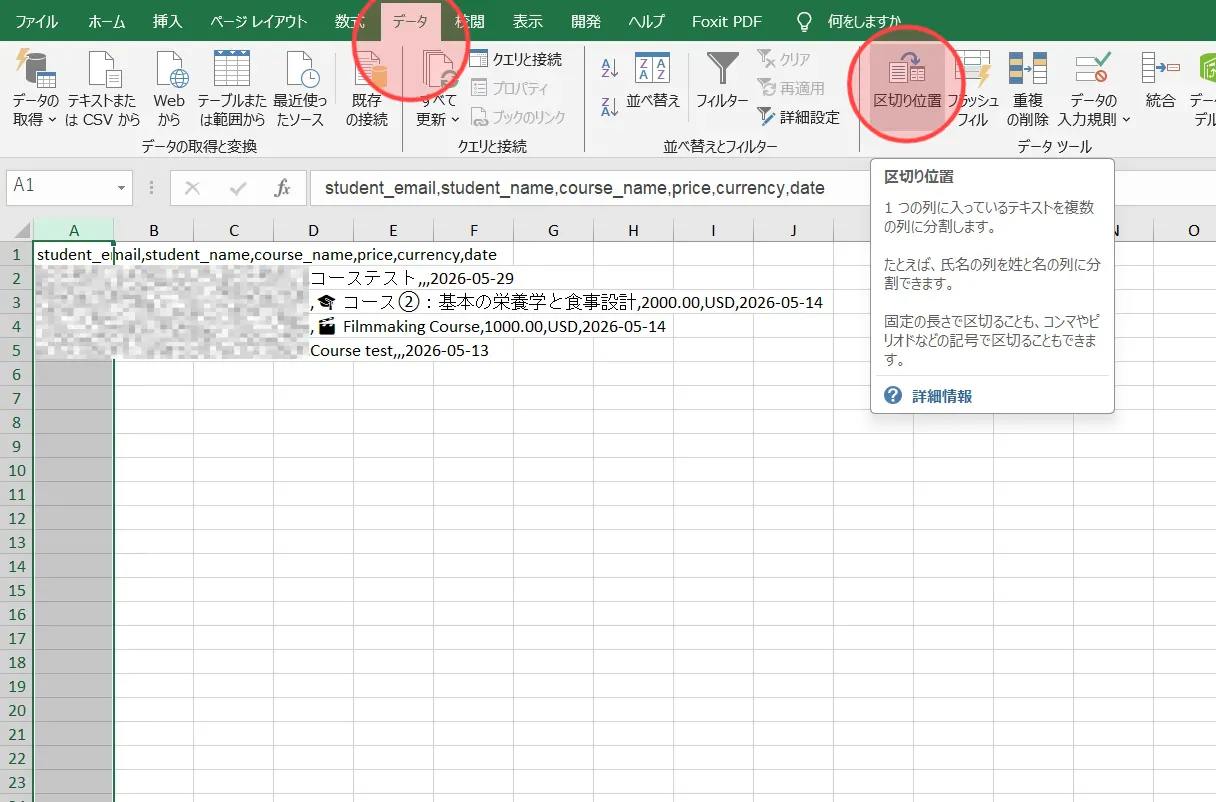Screen dimensions: 1216x802
Task: Click 再適用 filter button
Action: click(x=792, y=88)
